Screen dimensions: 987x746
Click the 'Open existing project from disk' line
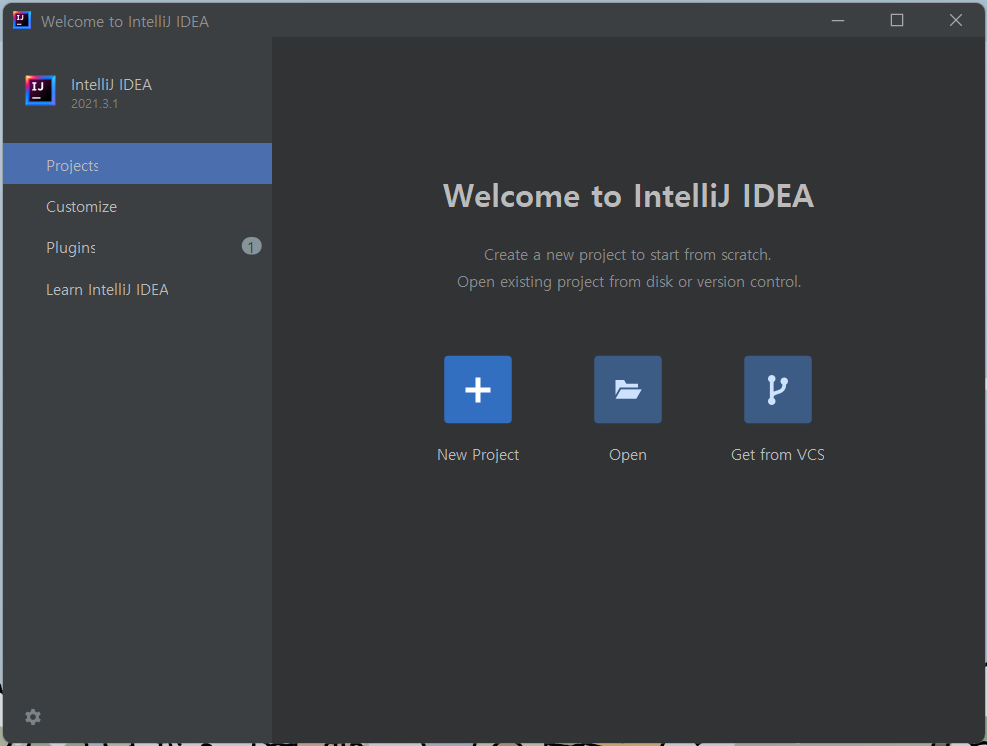[629, 282]
